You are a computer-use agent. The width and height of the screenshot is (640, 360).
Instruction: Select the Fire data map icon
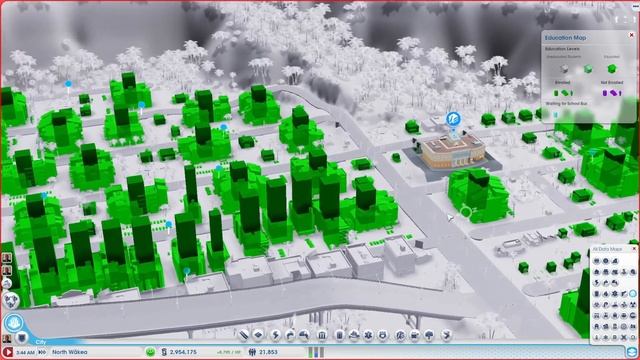[606, 293]
